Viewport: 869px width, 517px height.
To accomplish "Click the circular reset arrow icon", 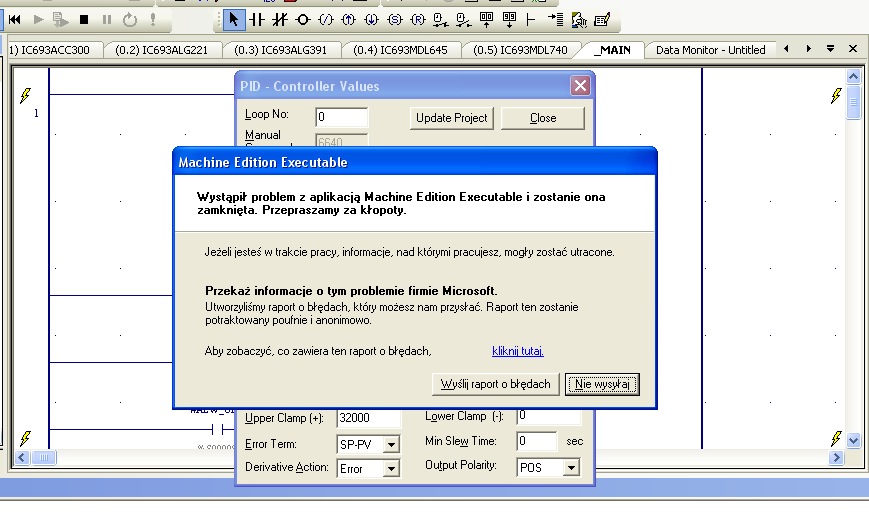I will (x=130, y=20).
